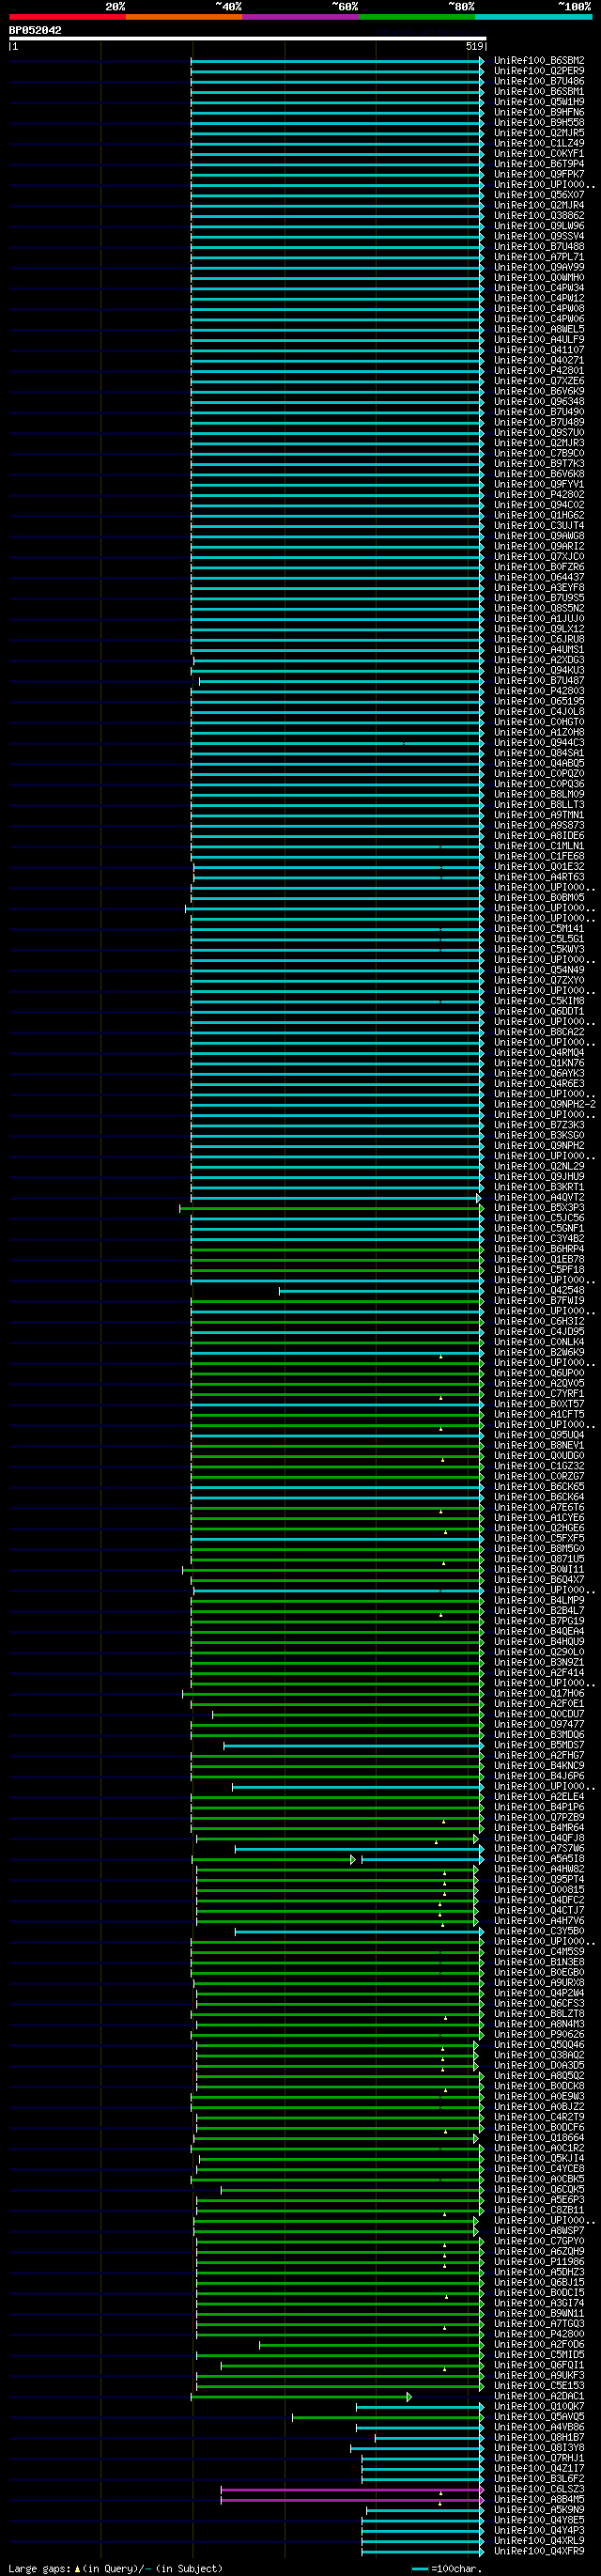
Task: Select hit label UniRef100_C5JC56
Action: [539, 1218]
